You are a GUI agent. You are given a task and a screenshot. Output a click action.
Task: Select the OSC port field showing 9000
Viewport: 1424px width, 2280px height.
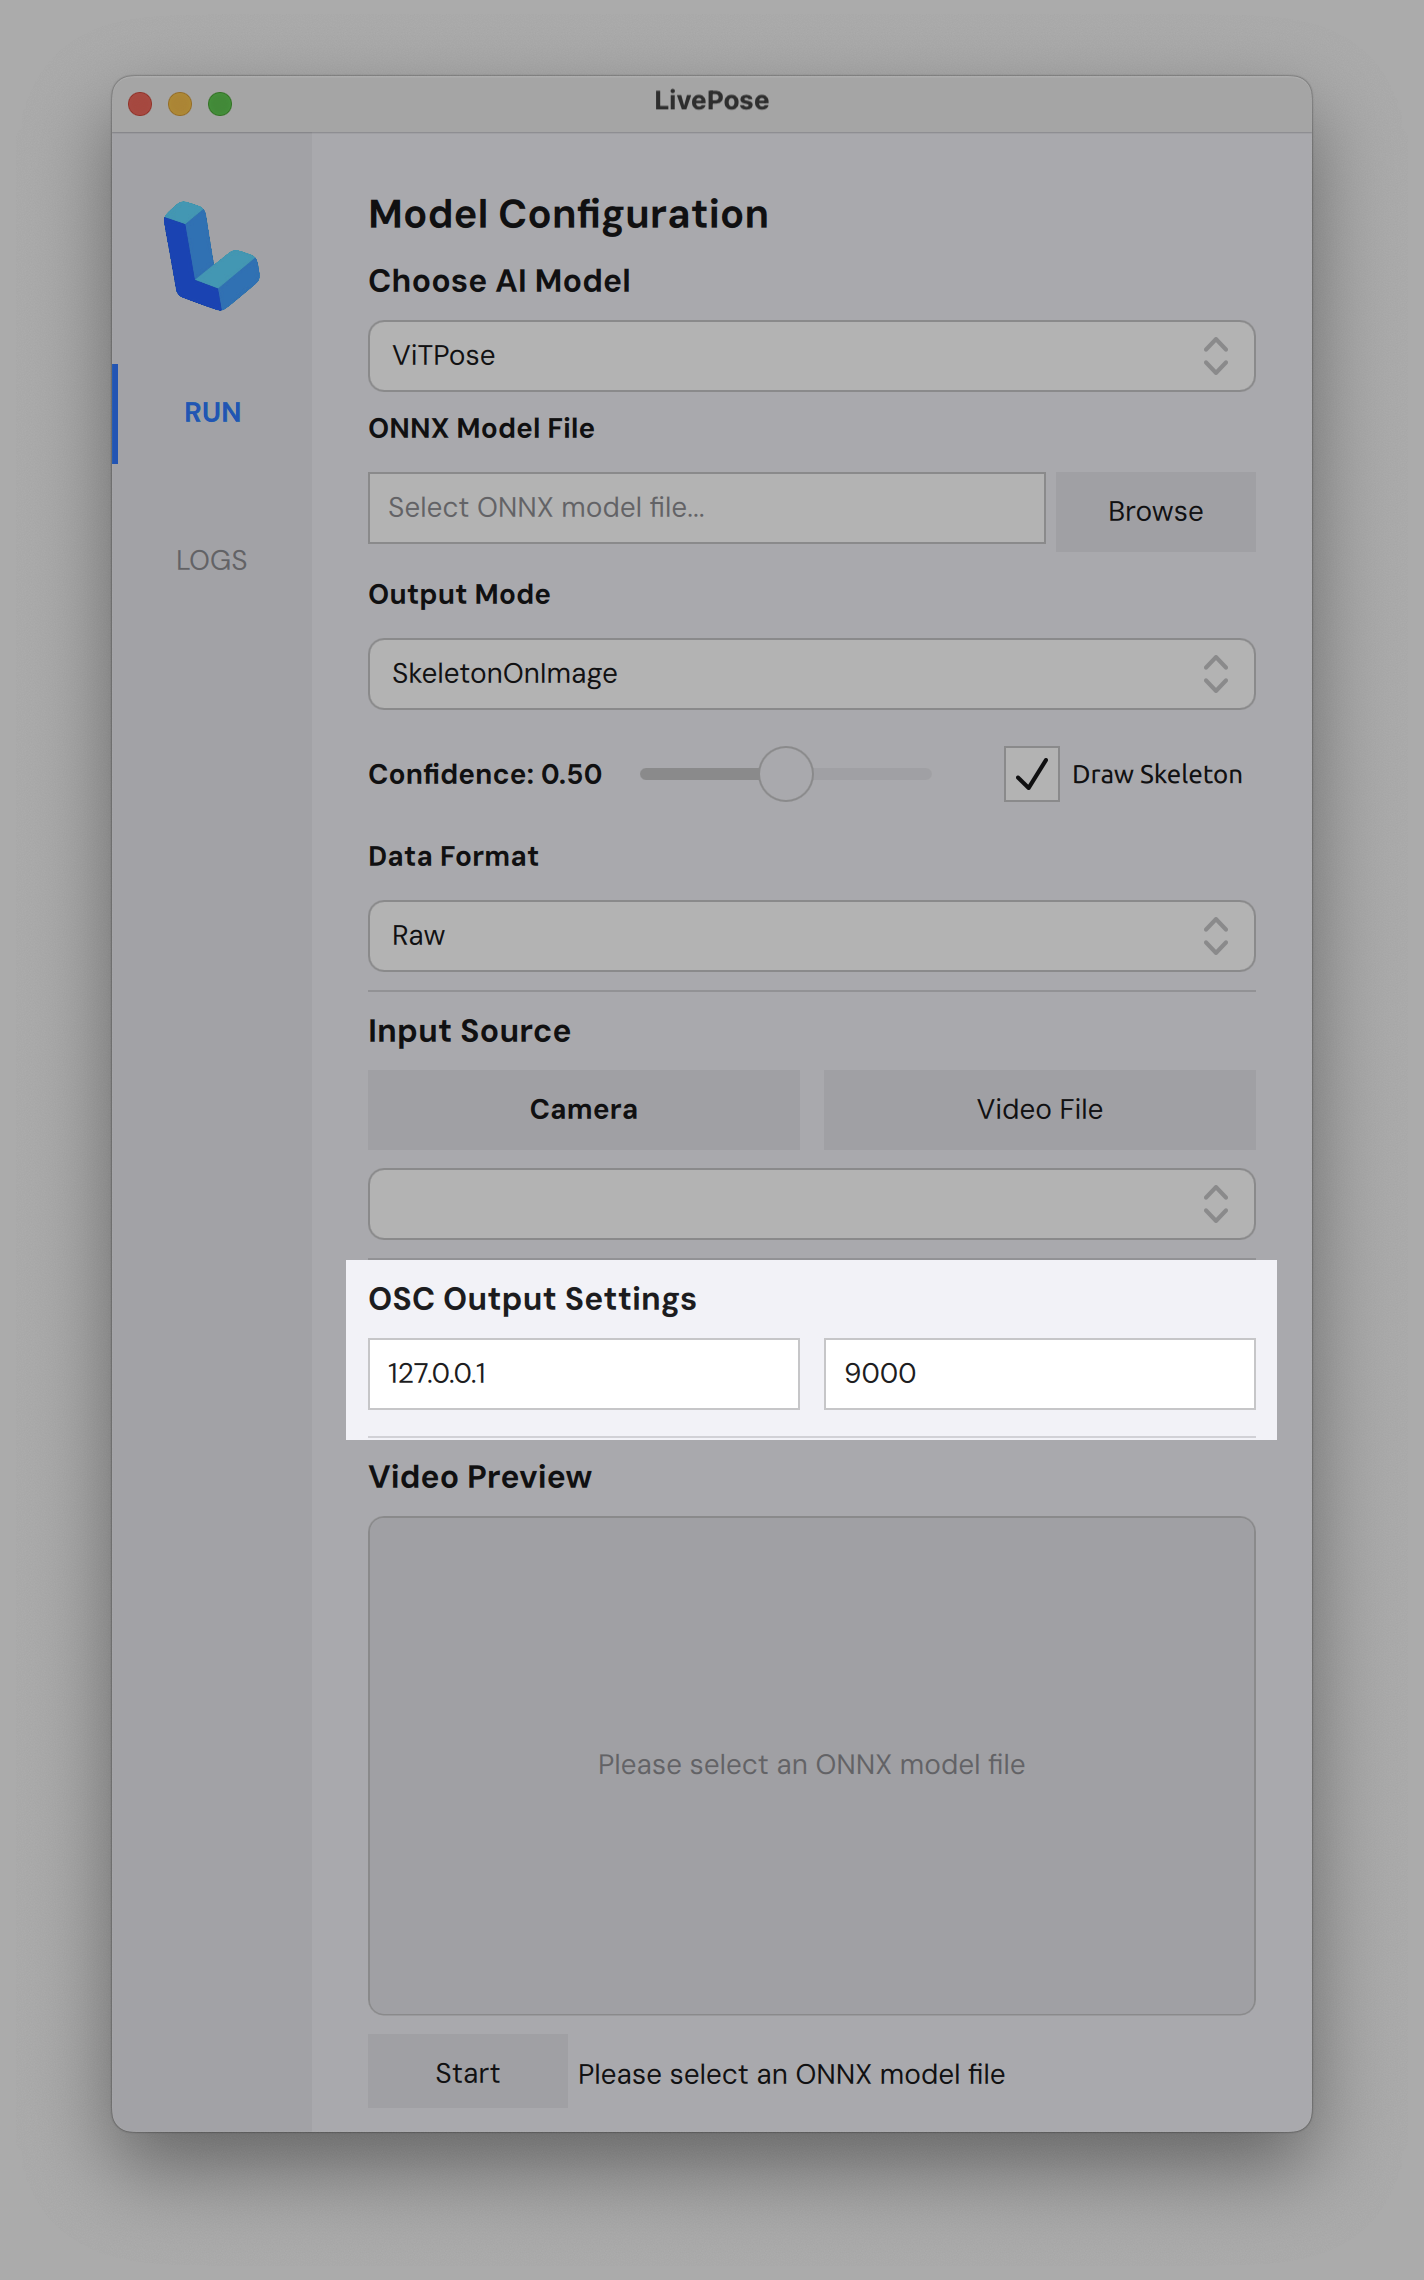pyautogui.click(x=1038, y=1373)
